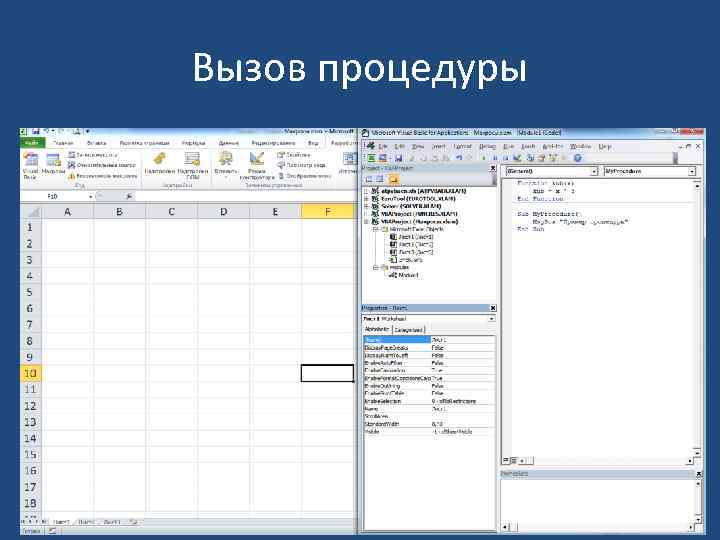Open the File menu in the VBA editor
Screen dimensions: 720x540
383,146
